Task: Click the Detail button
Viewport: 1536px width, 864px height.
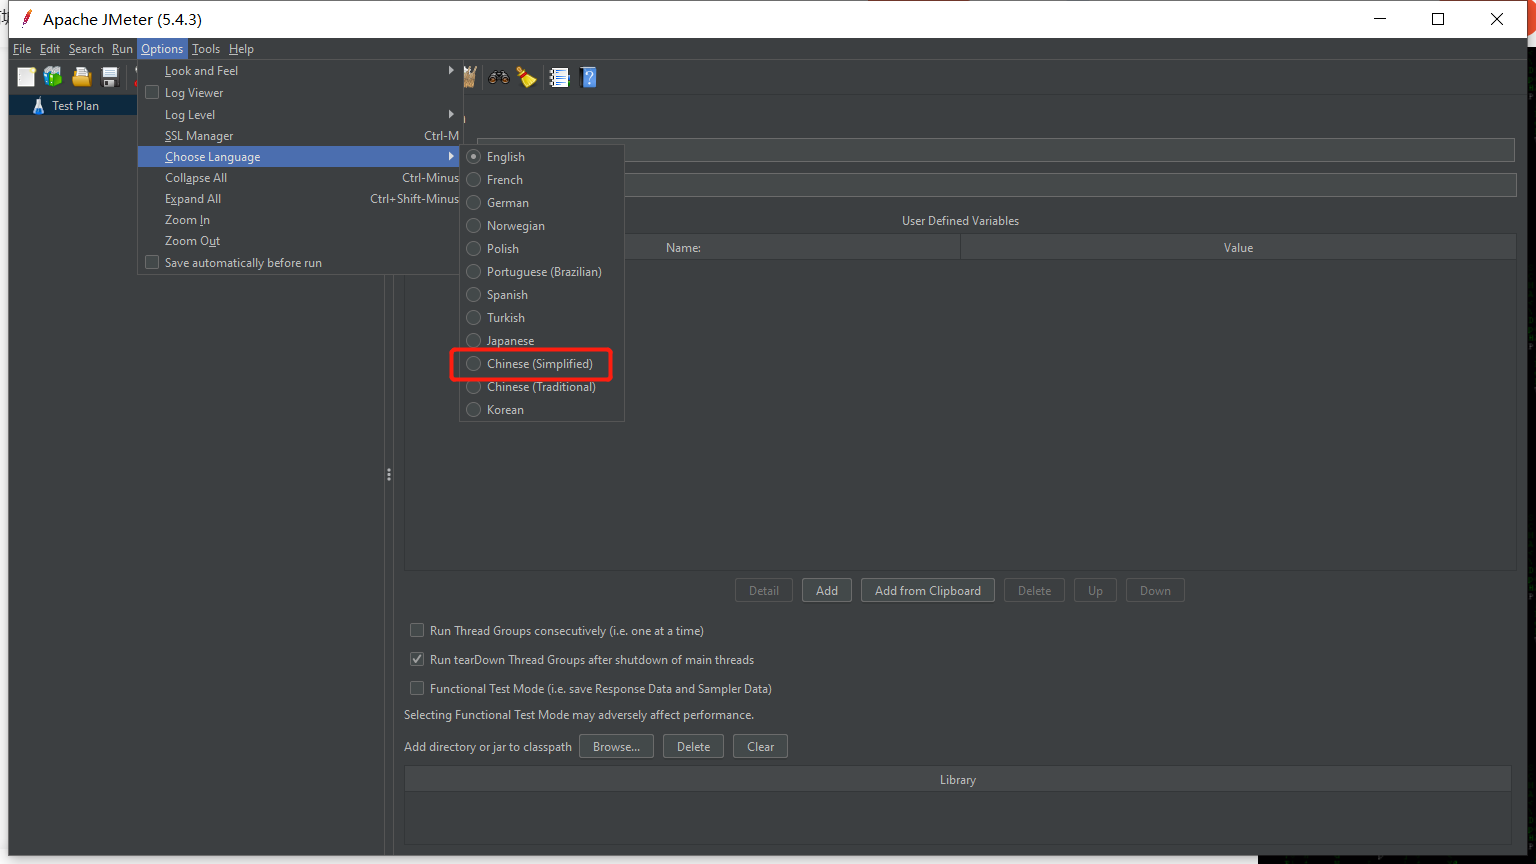Action: [x=764, y=591]
